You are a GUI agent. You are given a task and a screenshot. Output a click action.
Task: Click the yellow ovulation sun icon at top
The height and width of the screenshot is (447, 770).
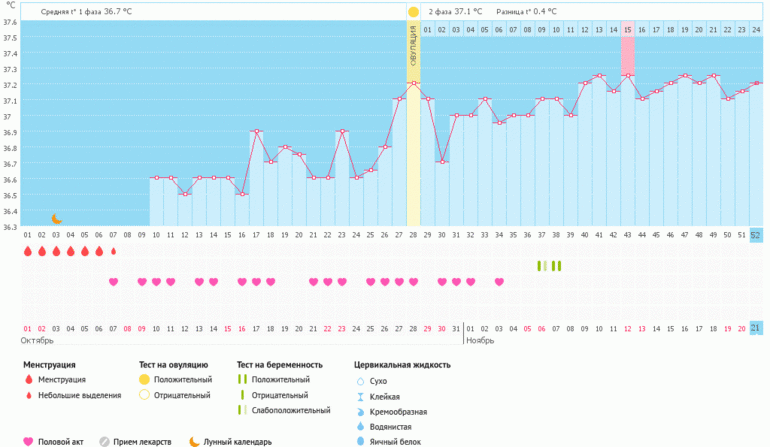[x=413, y=12]
